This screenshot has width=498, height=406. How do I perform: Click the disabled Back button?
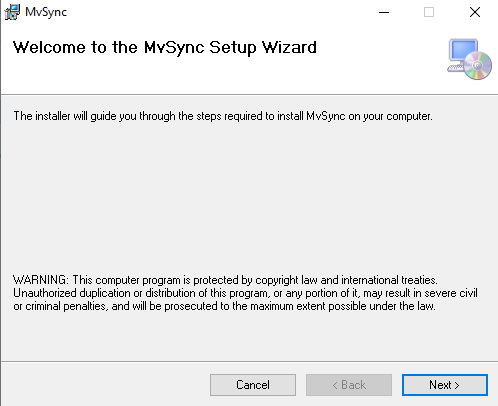point(349,385)
